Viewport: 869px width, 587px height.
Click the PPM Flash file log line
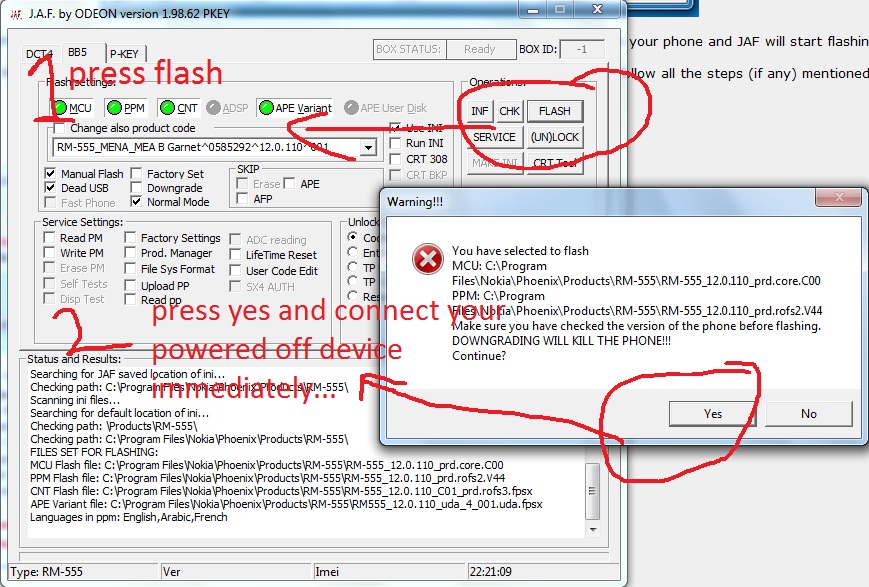click(x=268, y=478)
